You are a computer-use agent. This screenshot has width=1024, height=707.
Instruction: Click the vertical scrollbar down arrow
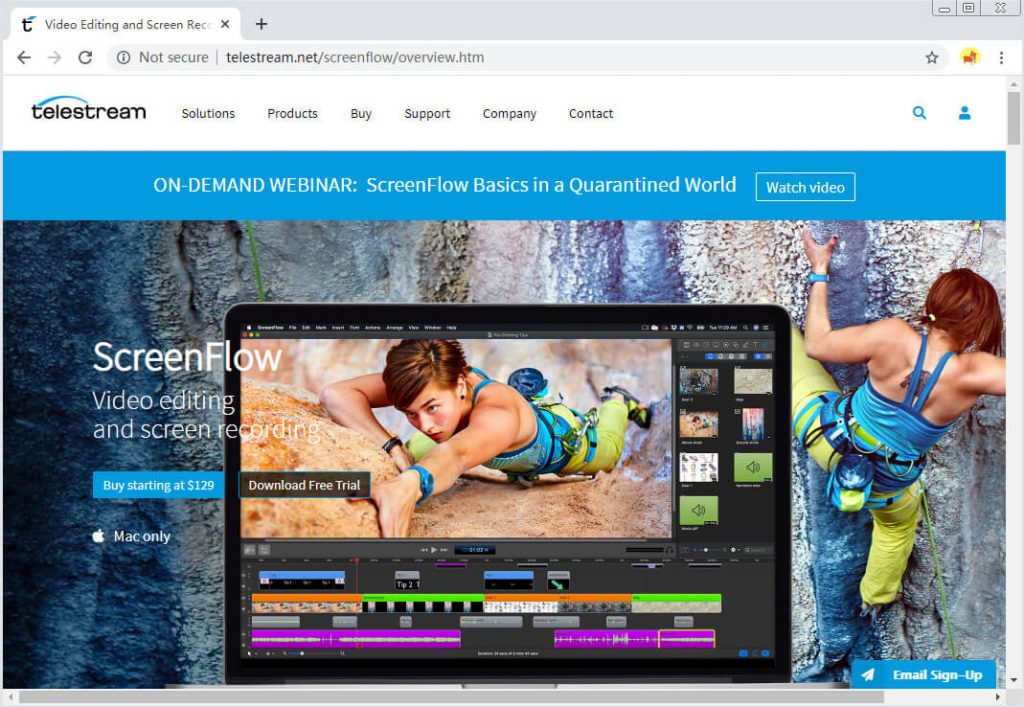1014,680
